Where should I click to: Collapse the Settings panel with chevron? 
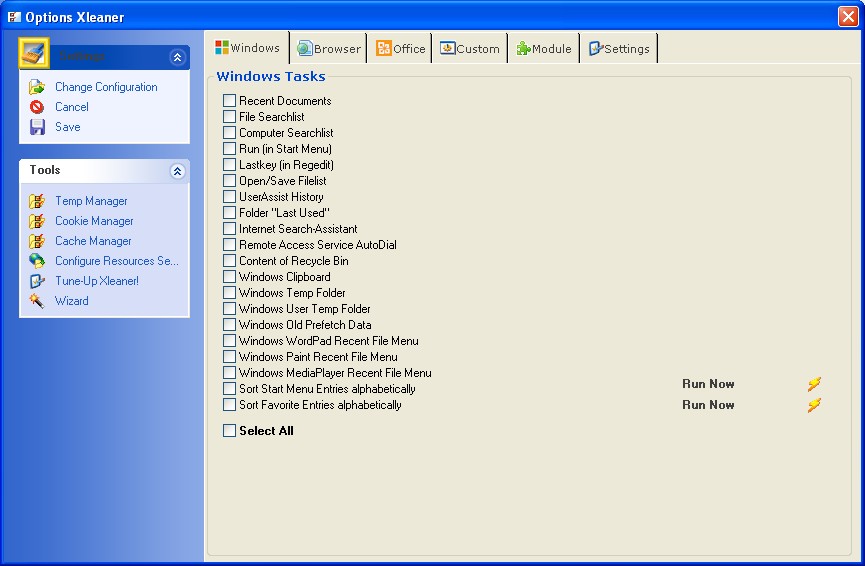177,57
